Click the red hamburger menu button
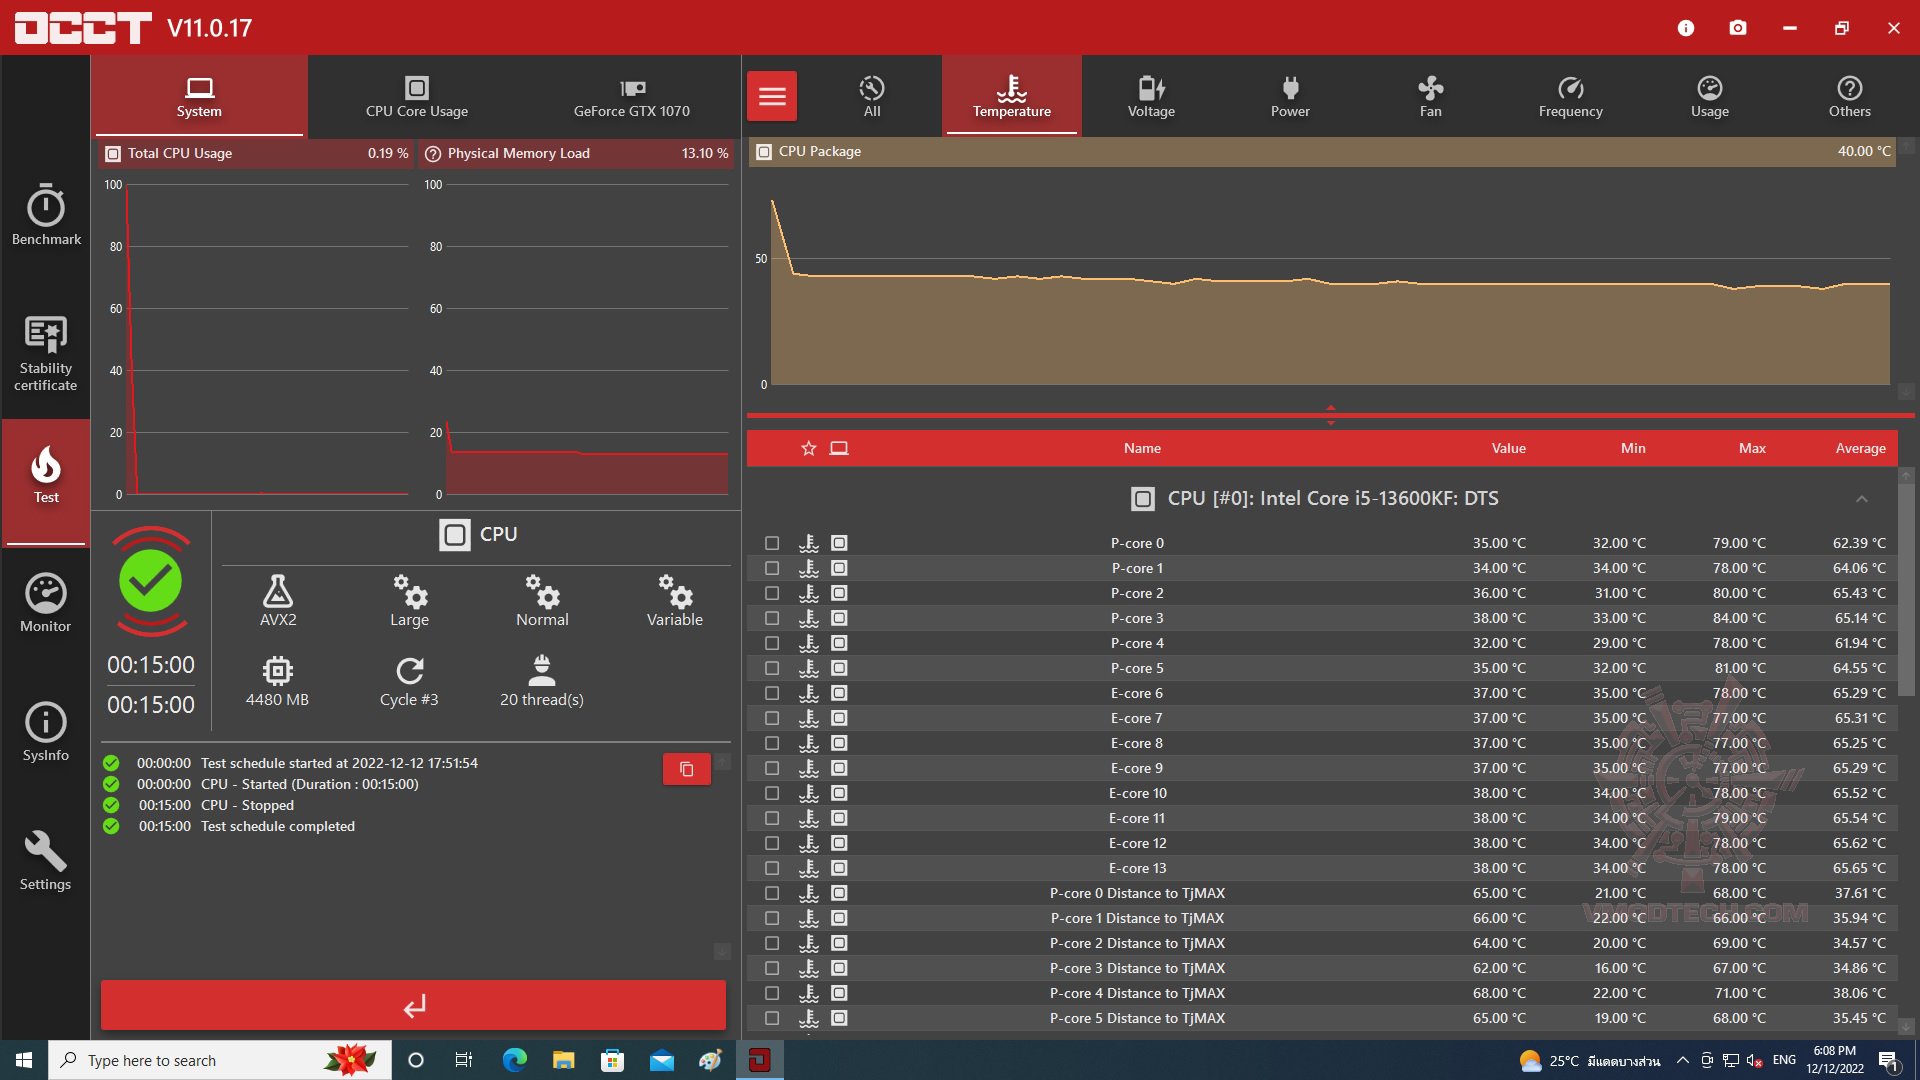The image size is (1920, 1080). point(772,96)
